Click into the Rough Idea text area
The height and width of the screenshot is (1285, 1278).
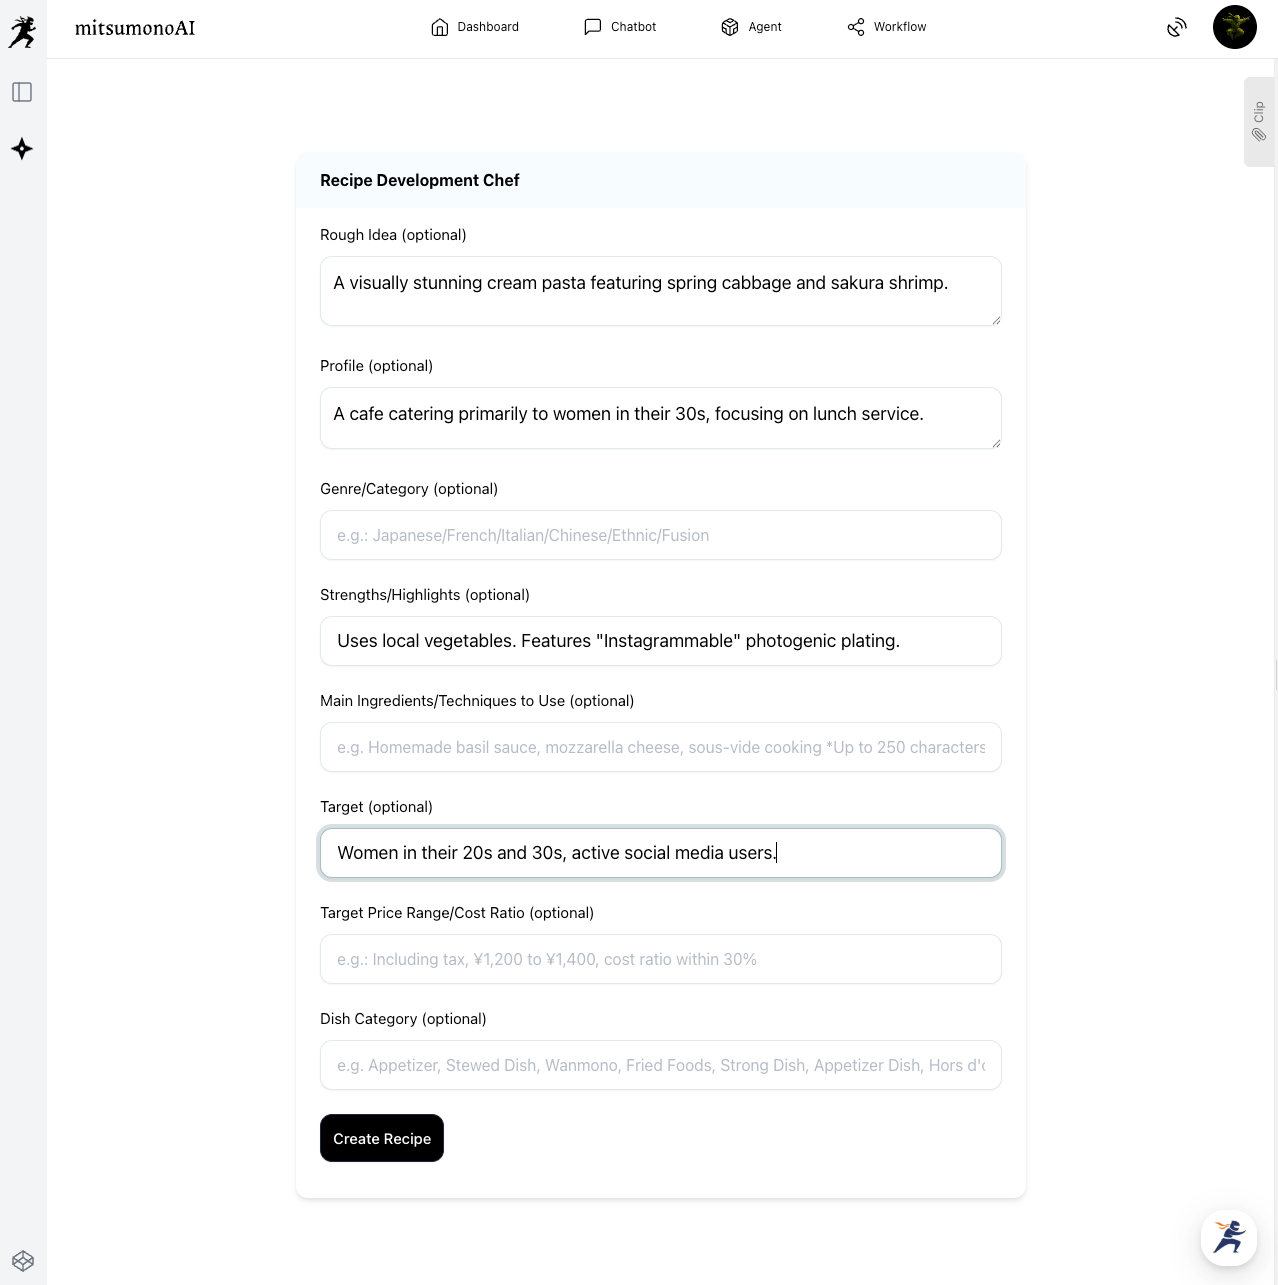pos(660,291)
